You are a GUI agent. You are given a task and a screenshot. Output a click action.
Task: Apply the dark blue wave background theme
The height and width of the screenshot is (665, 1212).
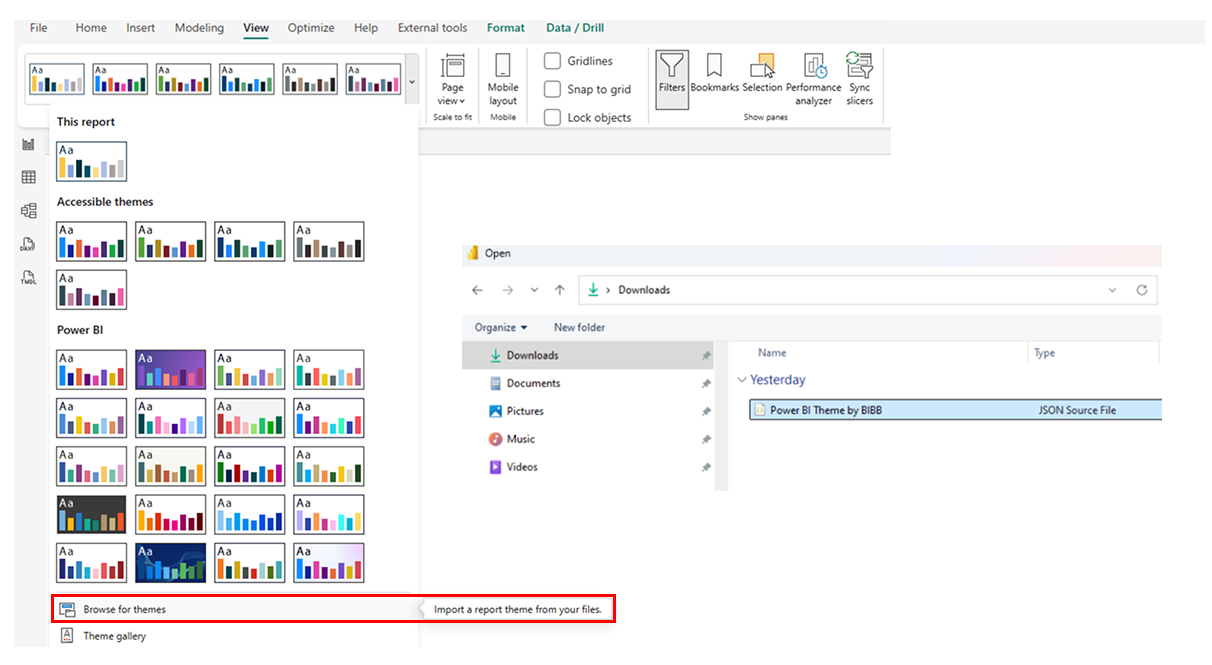[x=171, y=562]
